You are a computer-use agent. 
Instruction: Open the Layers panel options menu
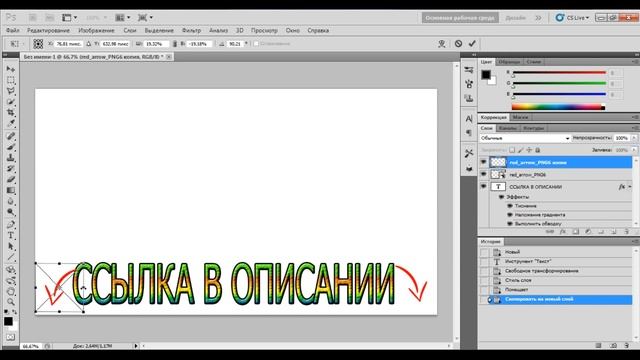pyautogui.click(x=635, y=128)
